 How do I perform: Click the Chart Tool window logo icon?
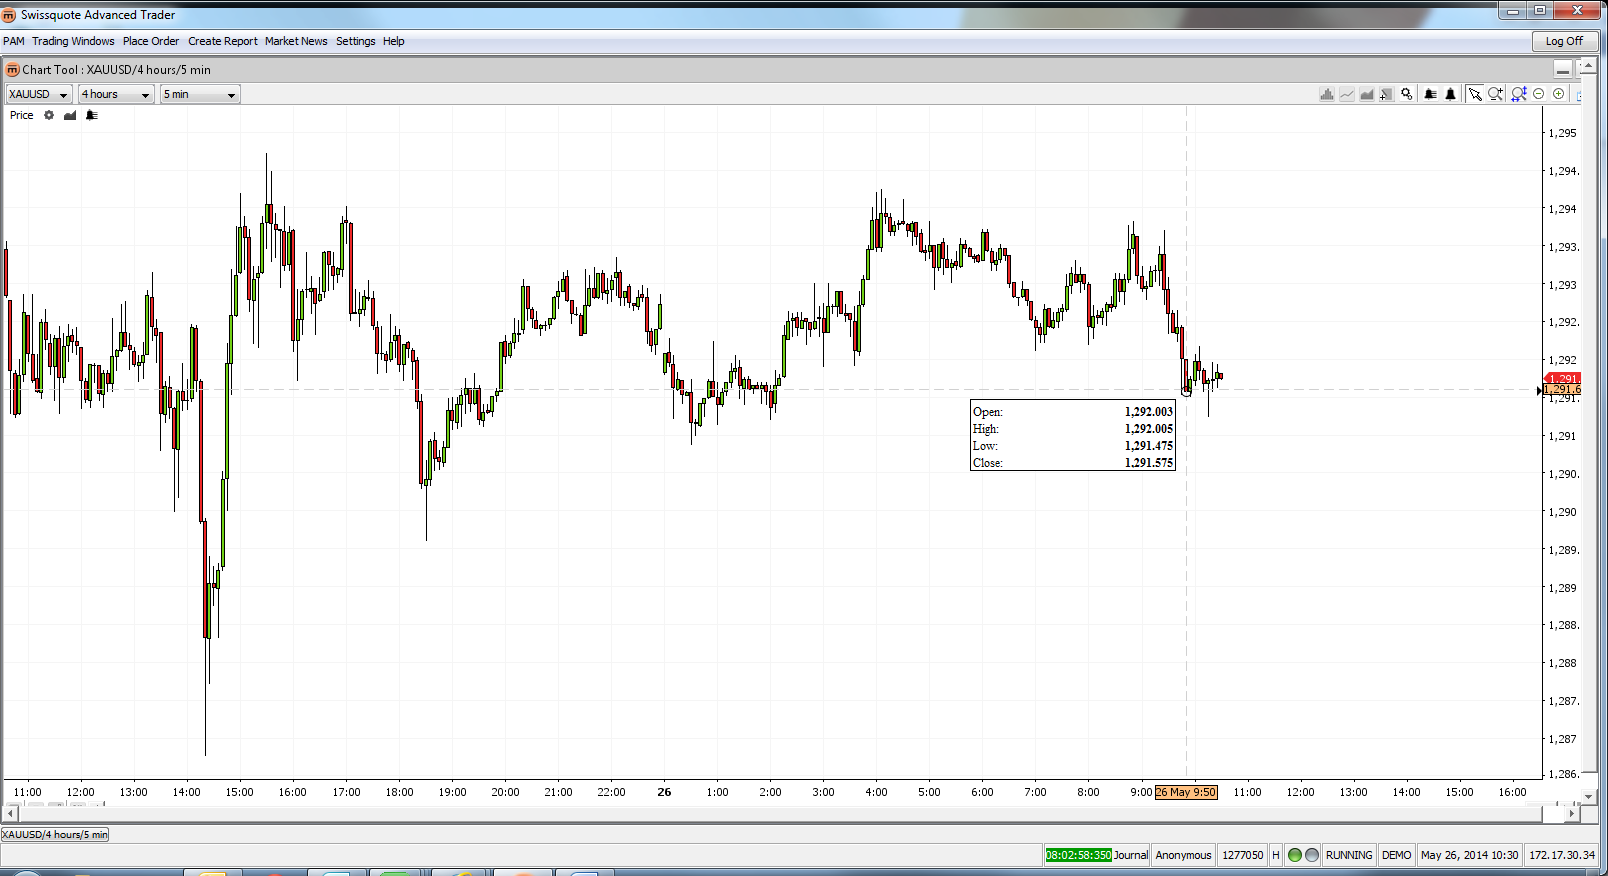(13, 70)
